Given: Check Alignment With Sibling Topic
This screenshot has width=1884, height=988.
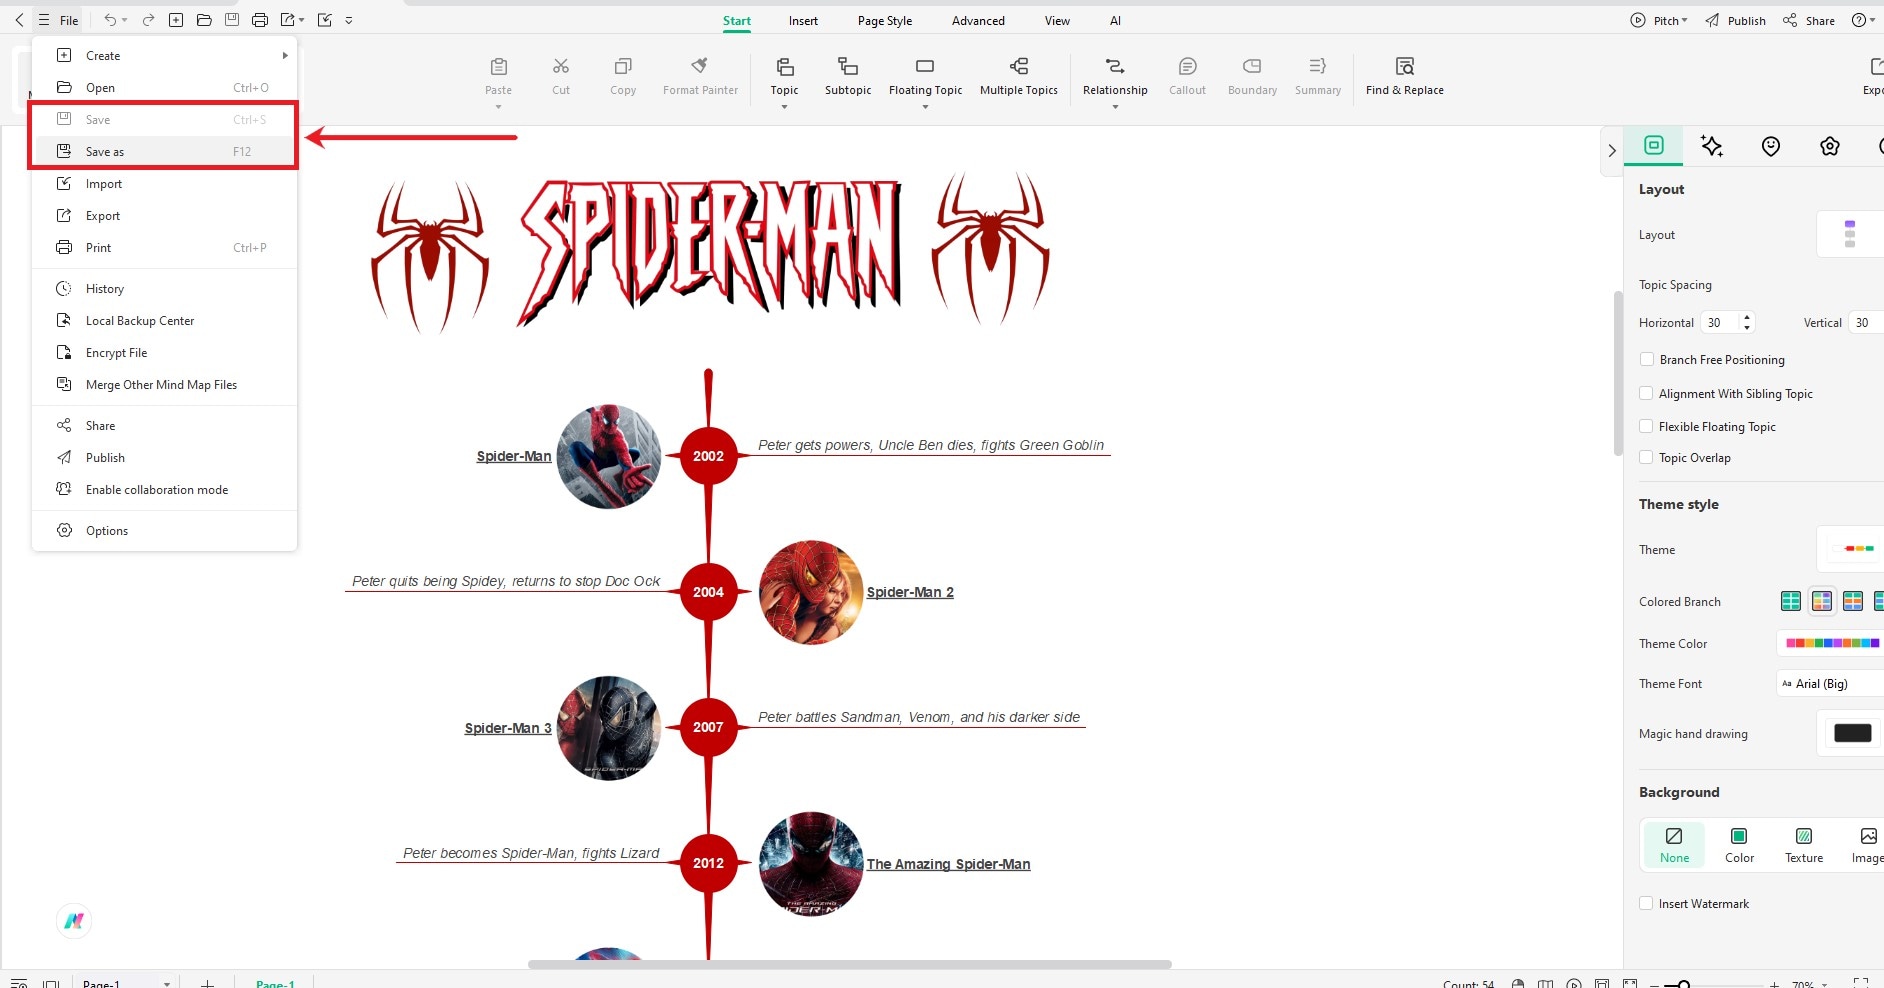Looking at the screenshot, I should (1647, 393).
